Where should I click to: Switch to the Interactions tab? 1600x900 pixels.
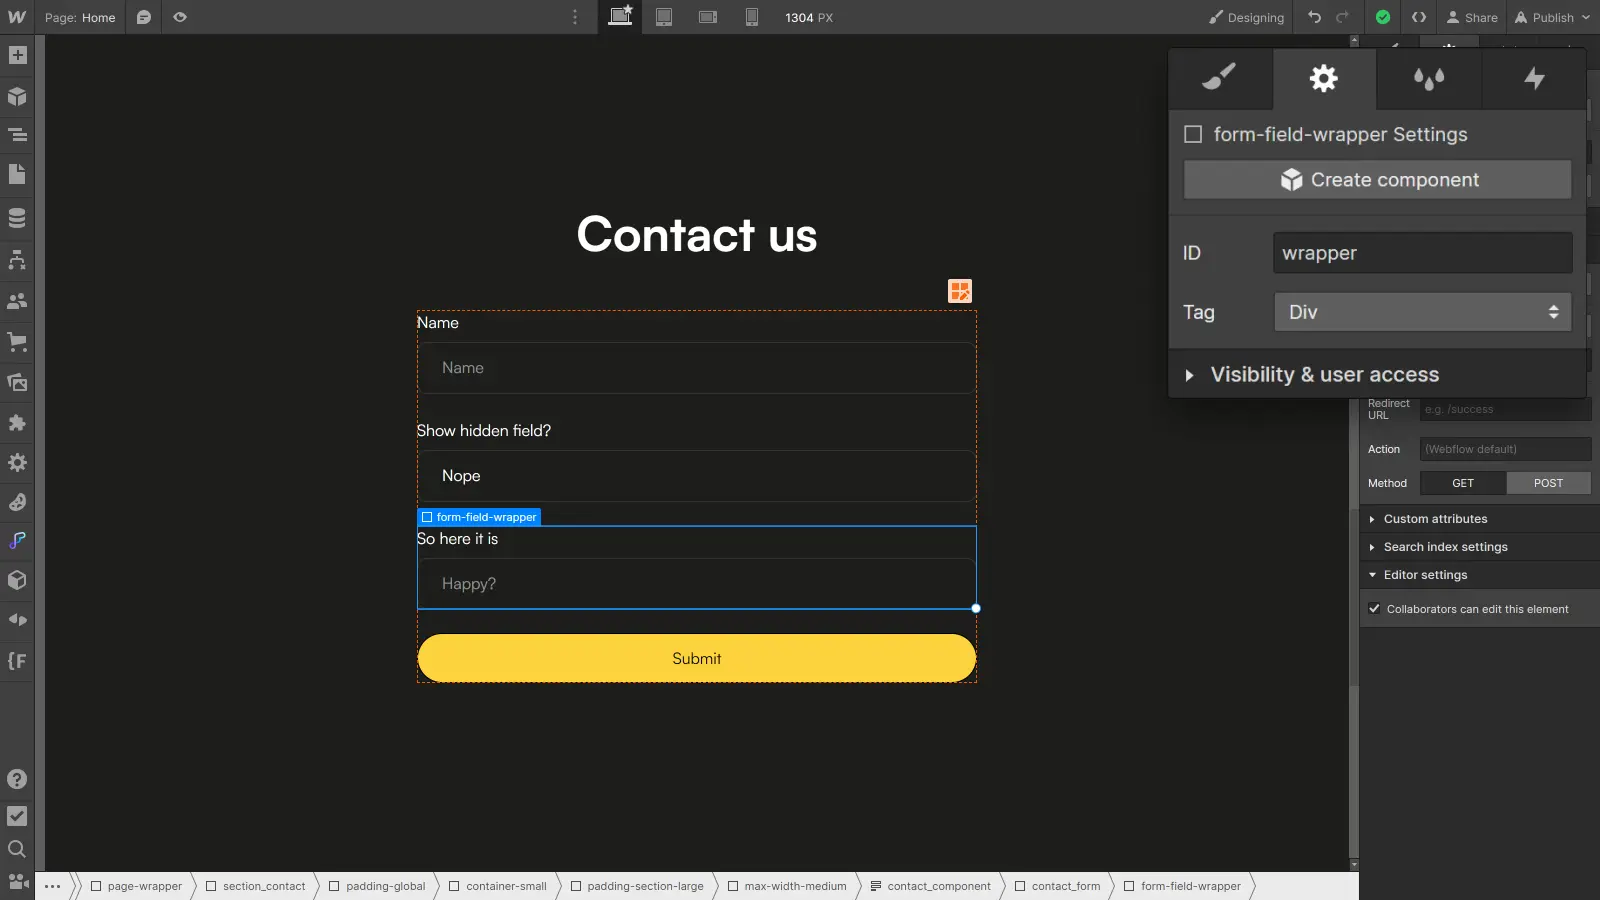pos(1533,79)
